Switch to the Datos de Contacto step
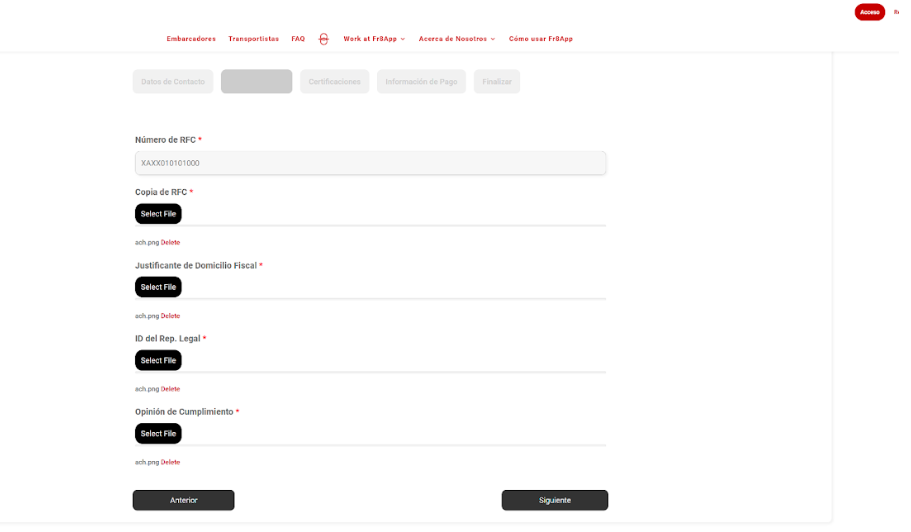This screenshot has width=911, height=532. coord(173,82)
